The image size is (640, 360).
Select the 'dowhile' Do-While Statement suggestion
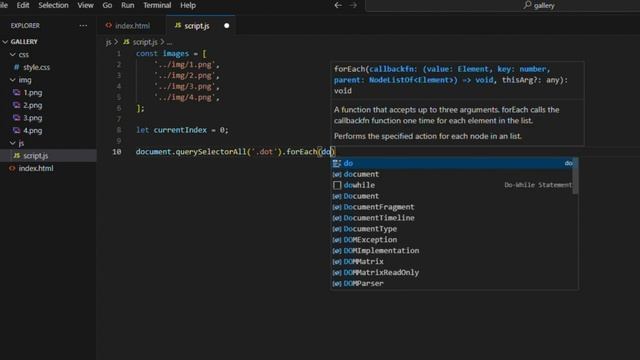coord(452,185)
